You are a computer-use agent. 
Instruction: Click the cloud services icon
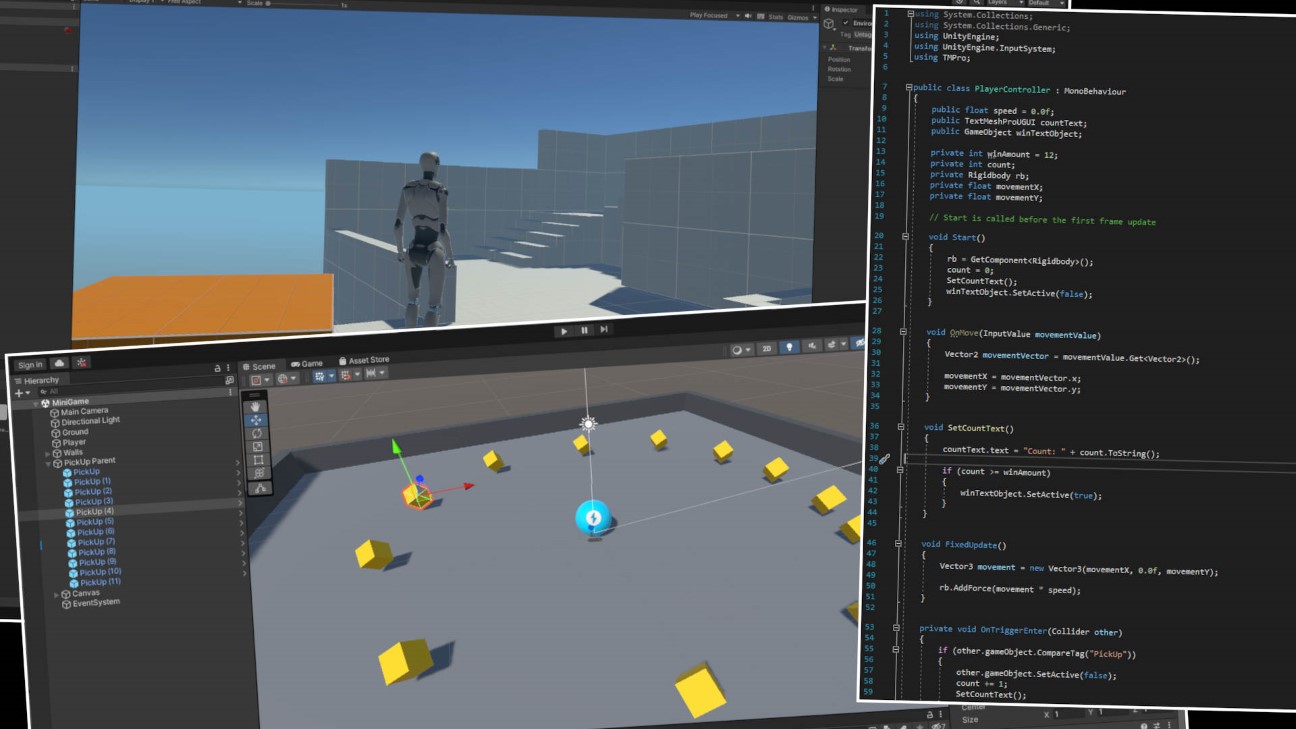tap(60, 363)
